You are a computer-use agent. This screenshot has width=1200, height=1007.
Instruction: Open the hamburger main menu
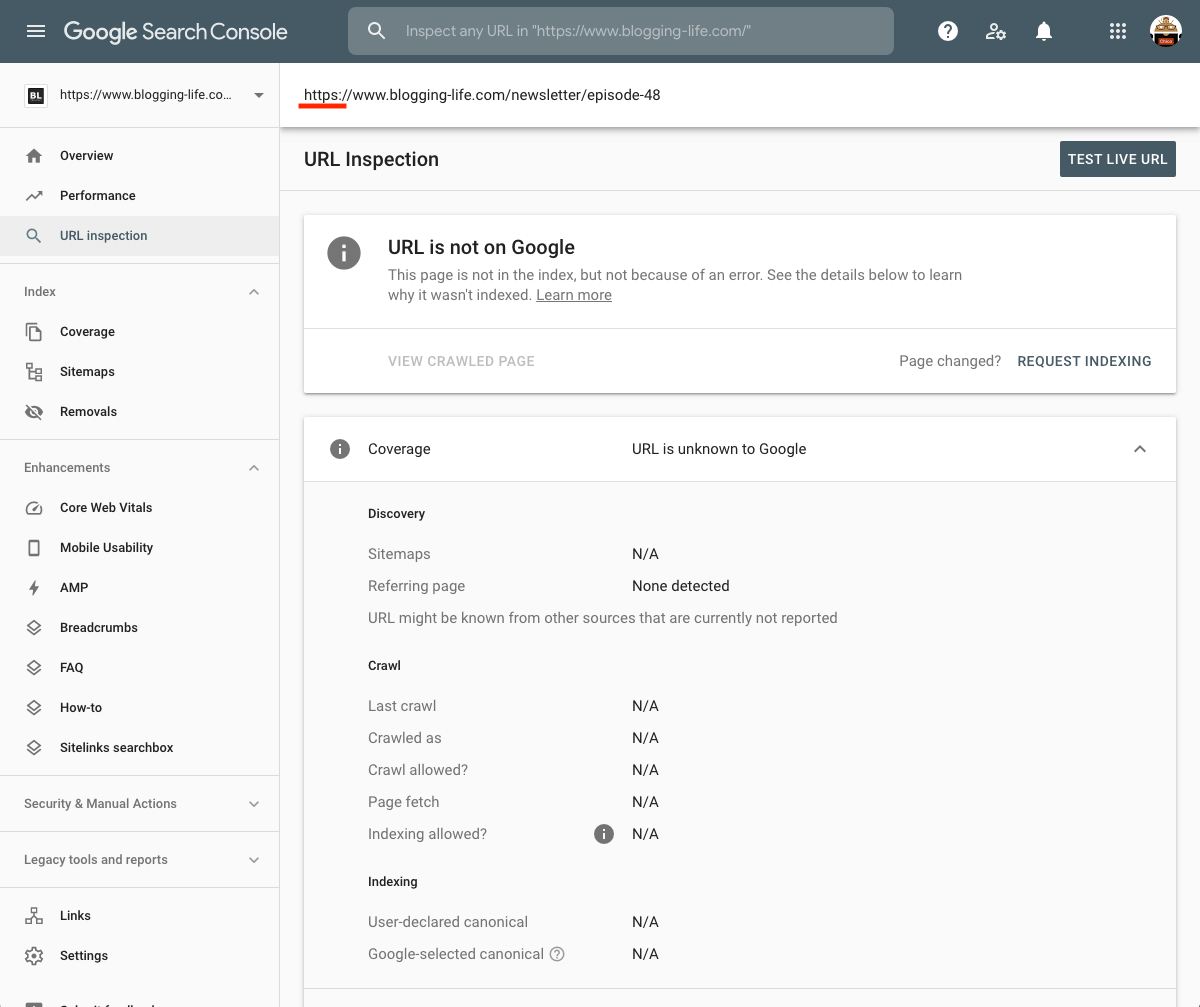pyautogui.click(x=36, y=31)
